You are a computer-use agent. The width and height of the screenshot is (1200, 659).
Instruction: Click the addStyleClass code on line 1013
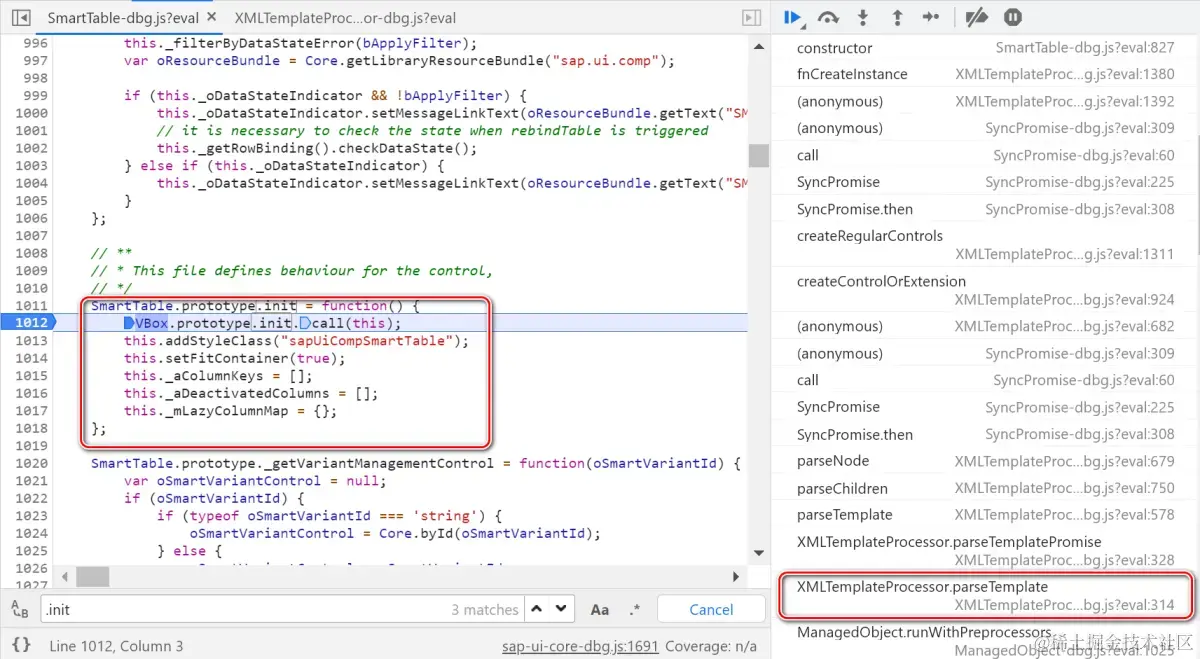pos(296,340)
